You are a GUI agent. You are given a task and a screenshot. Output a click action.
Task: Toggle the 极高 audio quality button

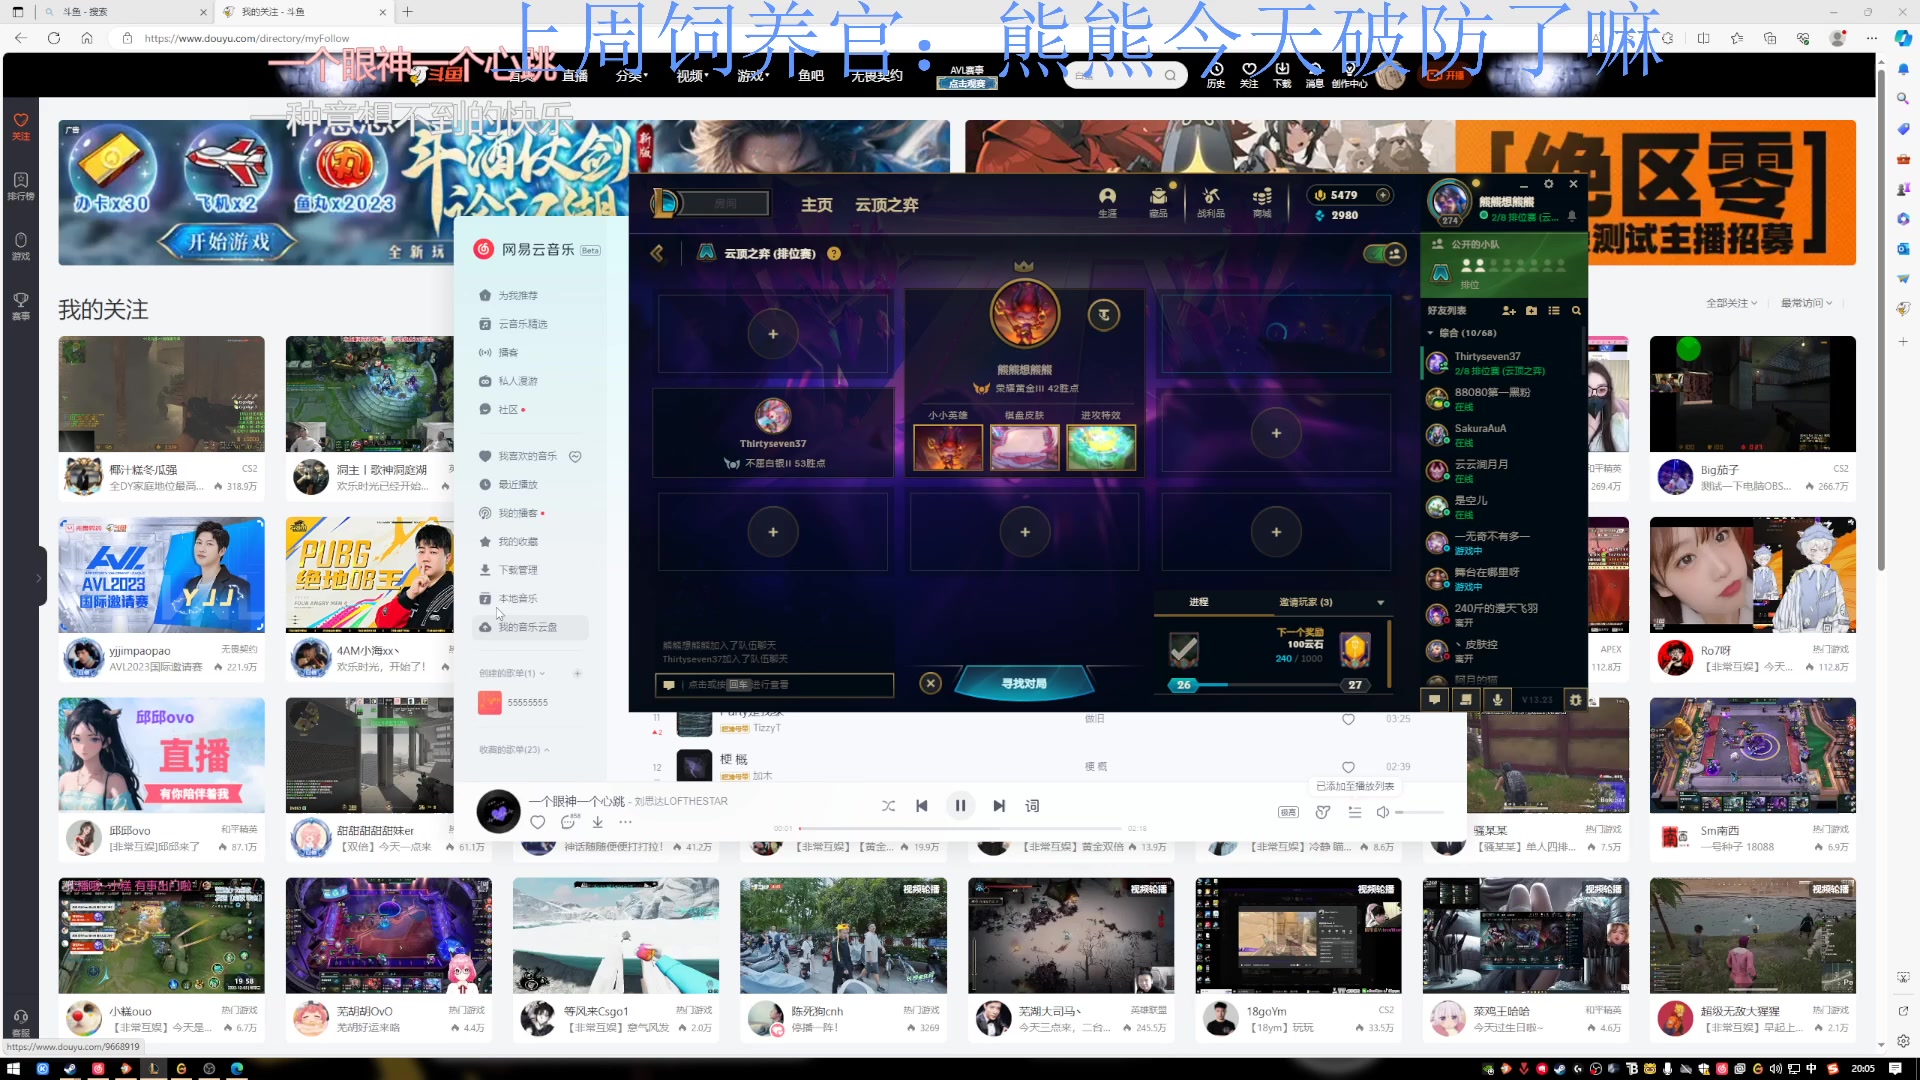(x=1289, y=812)
